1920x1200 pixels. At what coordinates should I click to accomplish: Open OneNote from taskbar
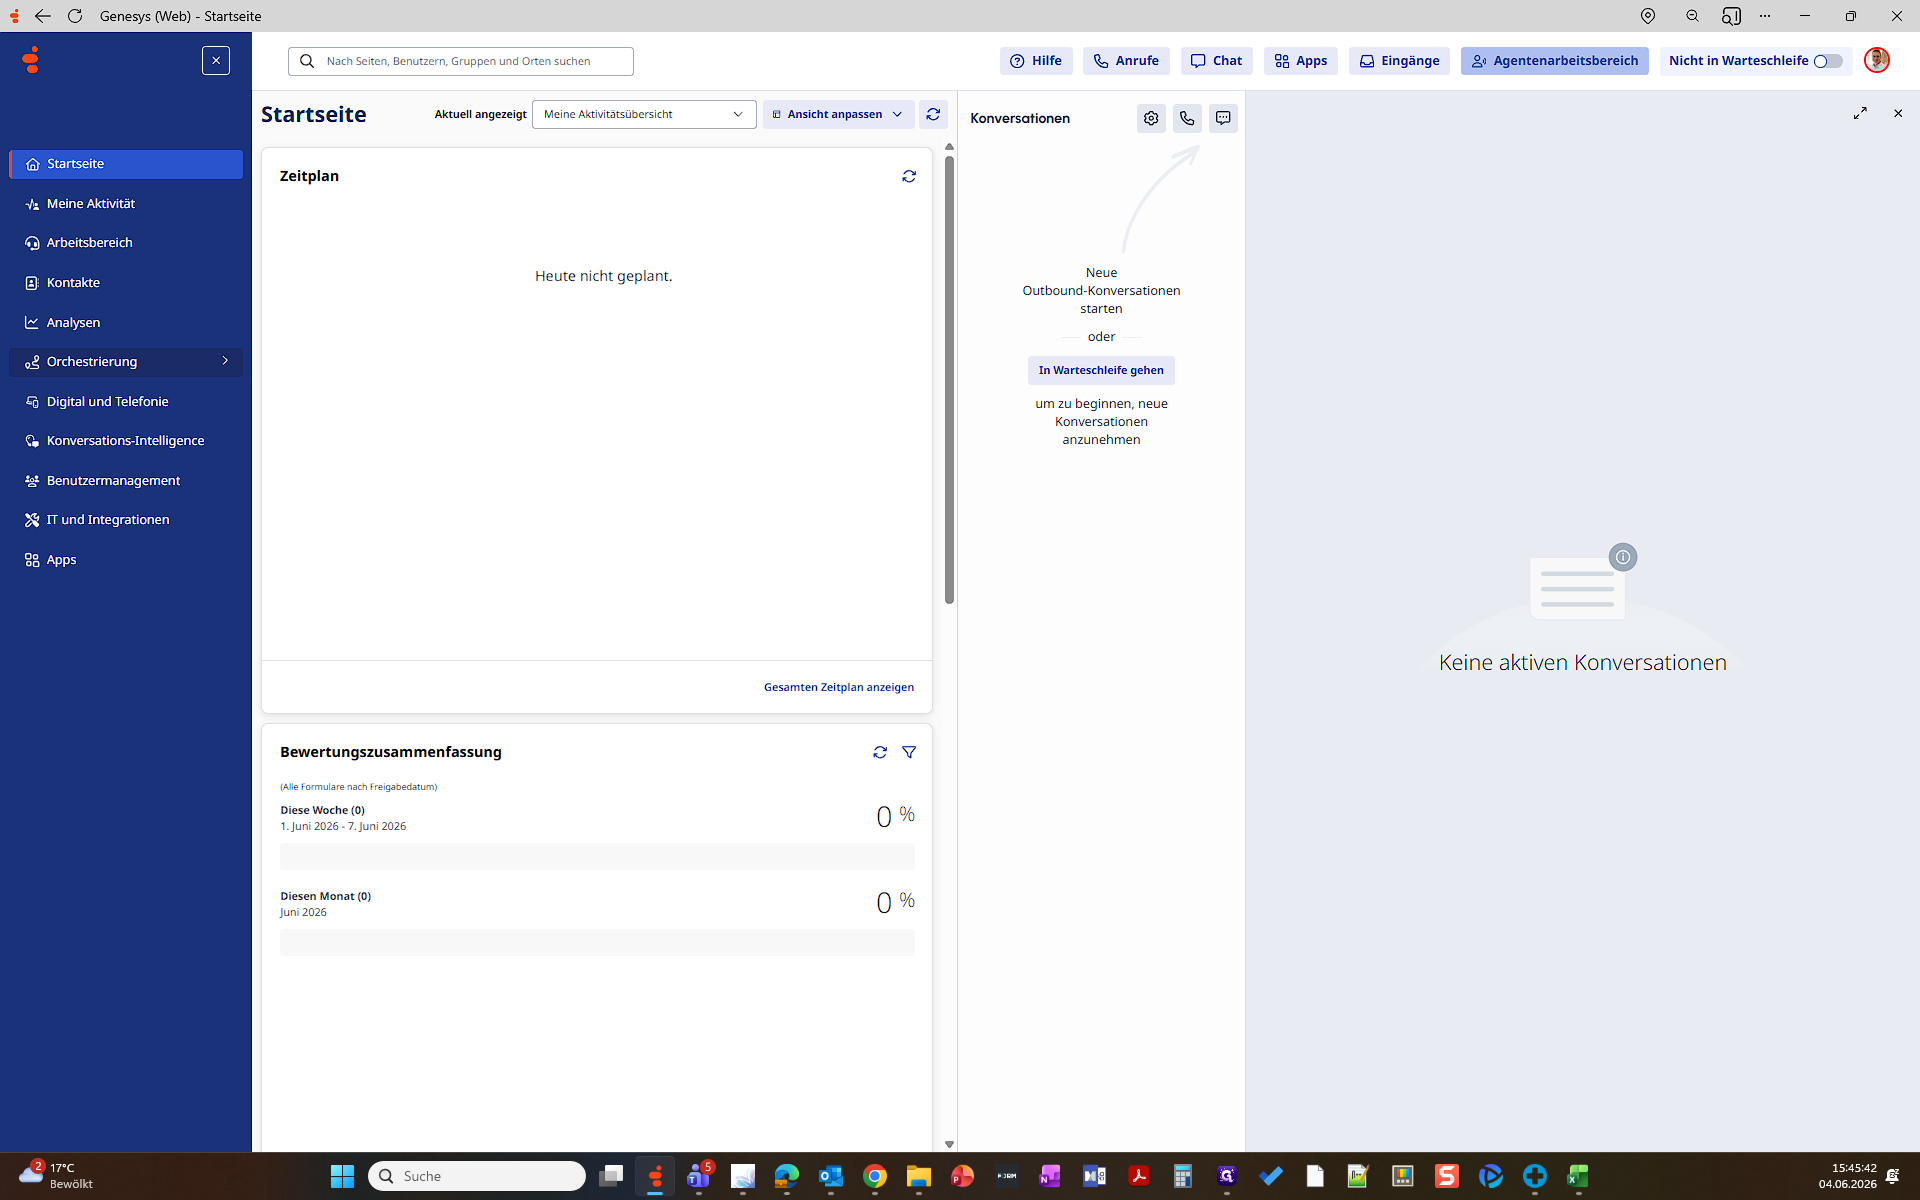(x=1050, y=1176)
